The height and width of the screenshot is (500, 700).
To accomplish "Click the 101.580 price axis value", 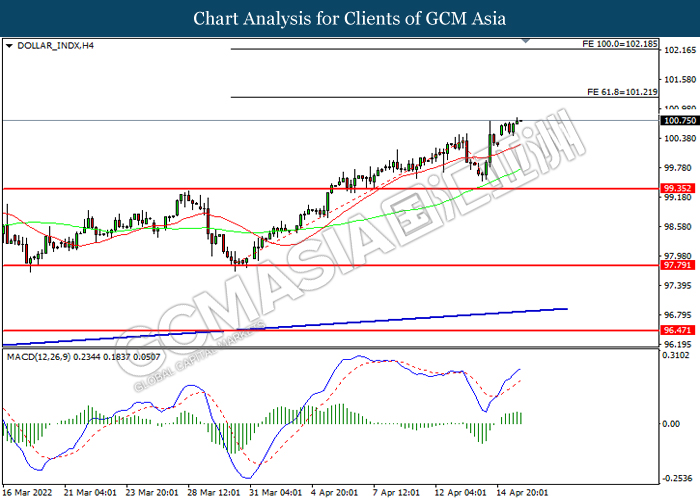I will pos(680,79).
